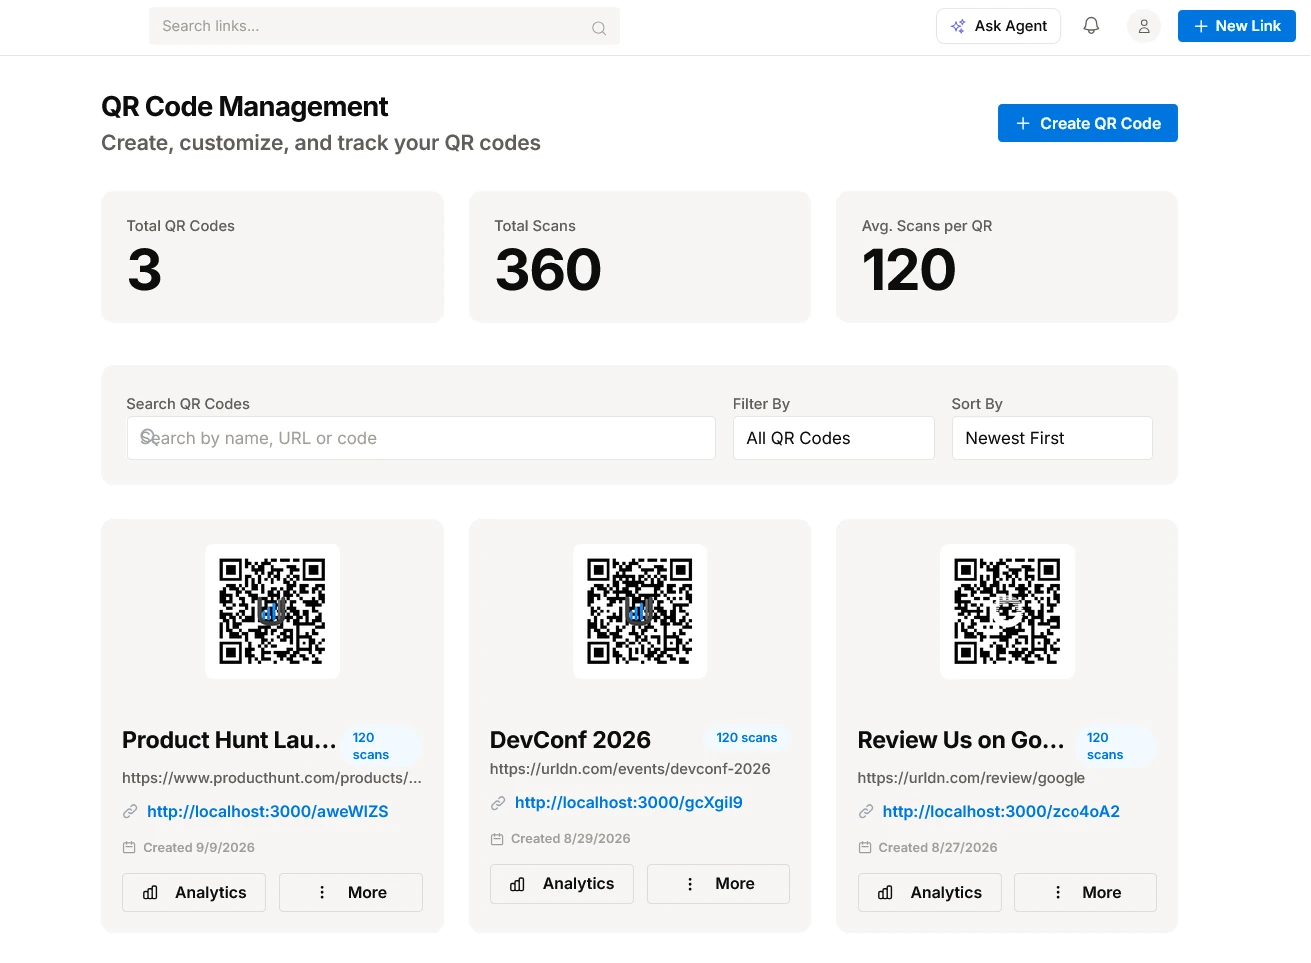Click the link icon beside aweWIZS URL
The width and height of the screenshot is (1311, 963).
[130, 812]
